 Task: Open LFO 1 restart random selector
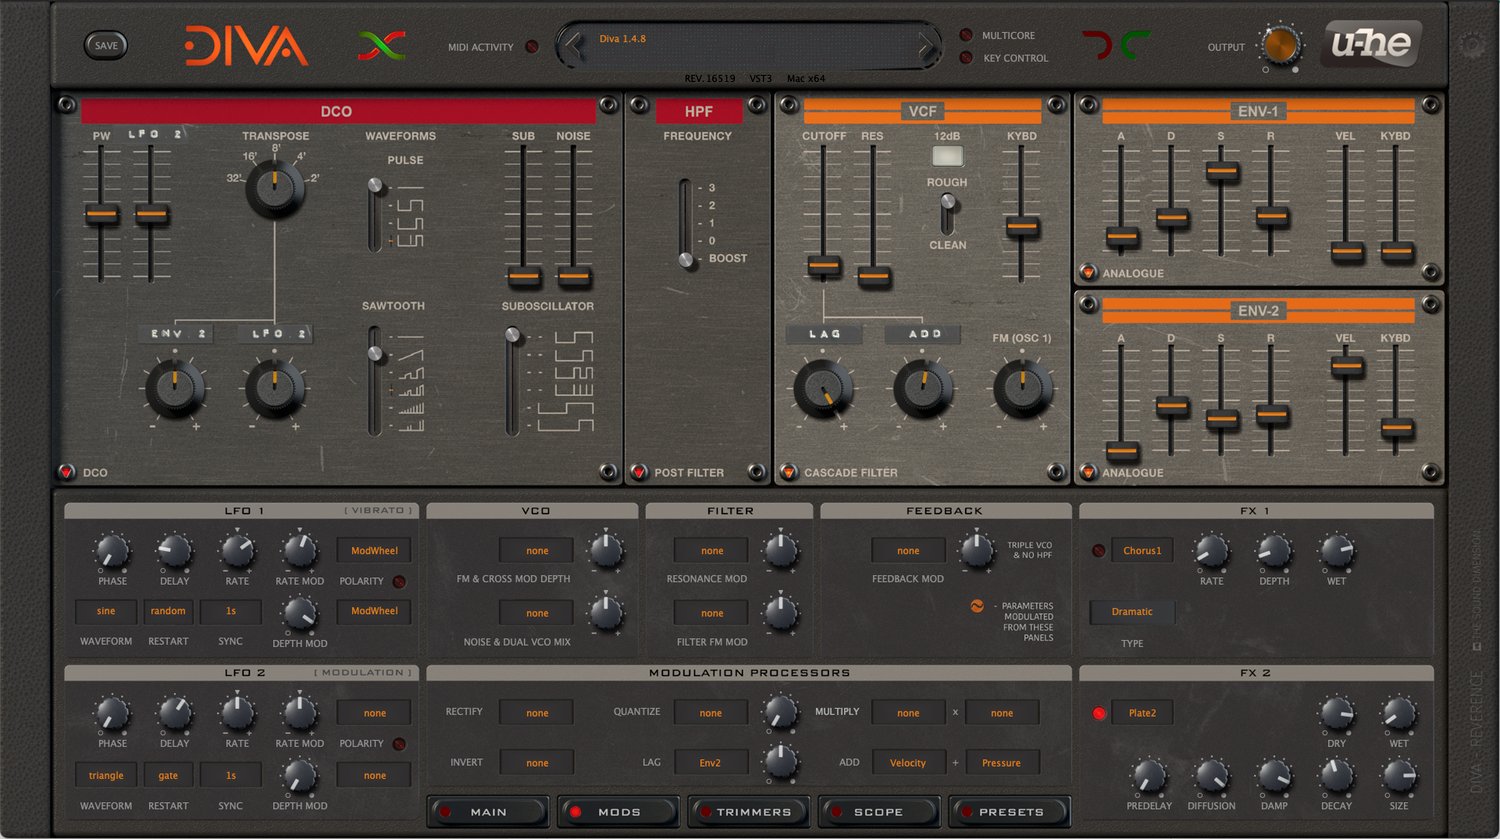(x=168, y=611)
